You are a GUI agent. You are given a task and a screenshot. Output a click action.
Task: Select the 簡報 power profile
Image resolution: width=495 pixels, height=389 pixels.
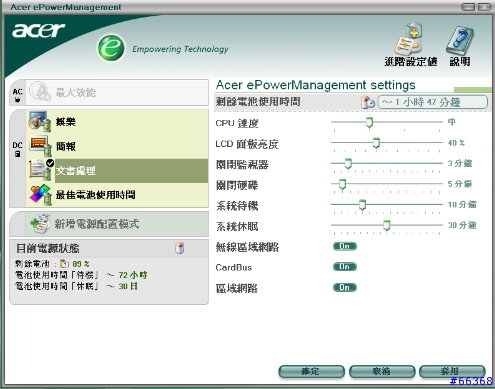(x=117, y=146)
